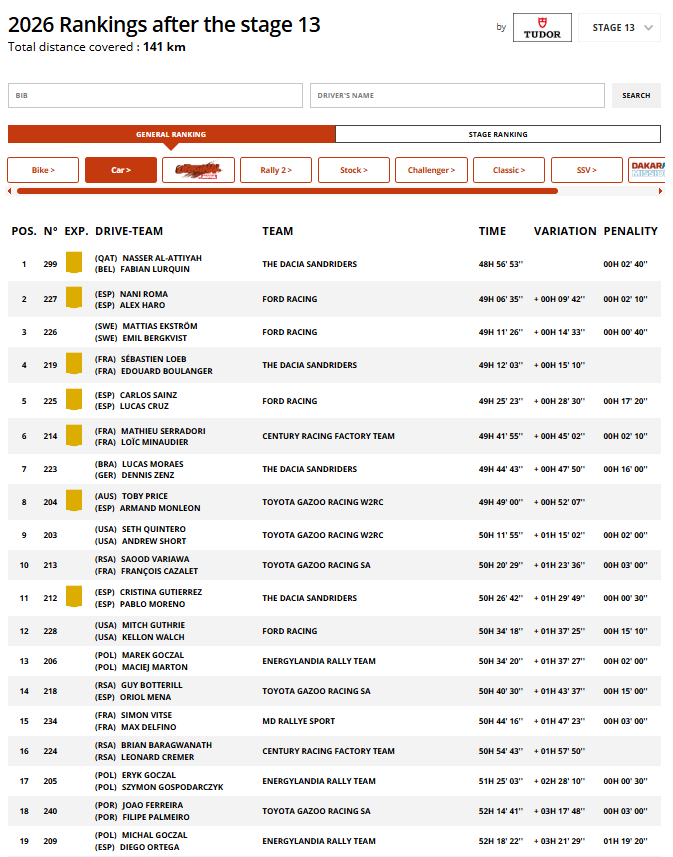Switch to the Stage Ranking tab
The image size is (673, 857).
(498, 134)
